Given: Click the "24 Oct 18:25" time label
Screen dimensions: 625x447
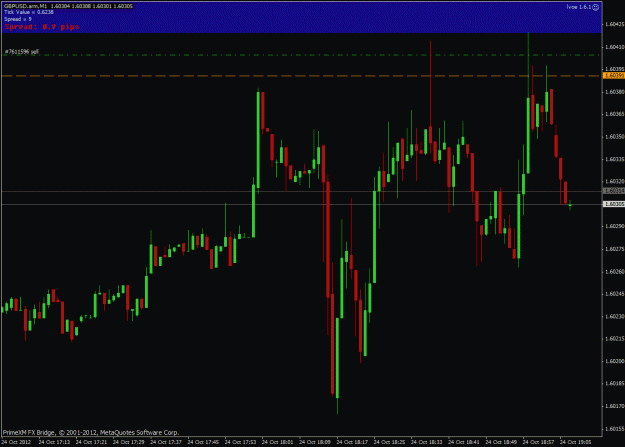Looking at the screenshot, I should click(x=389, y=442).
